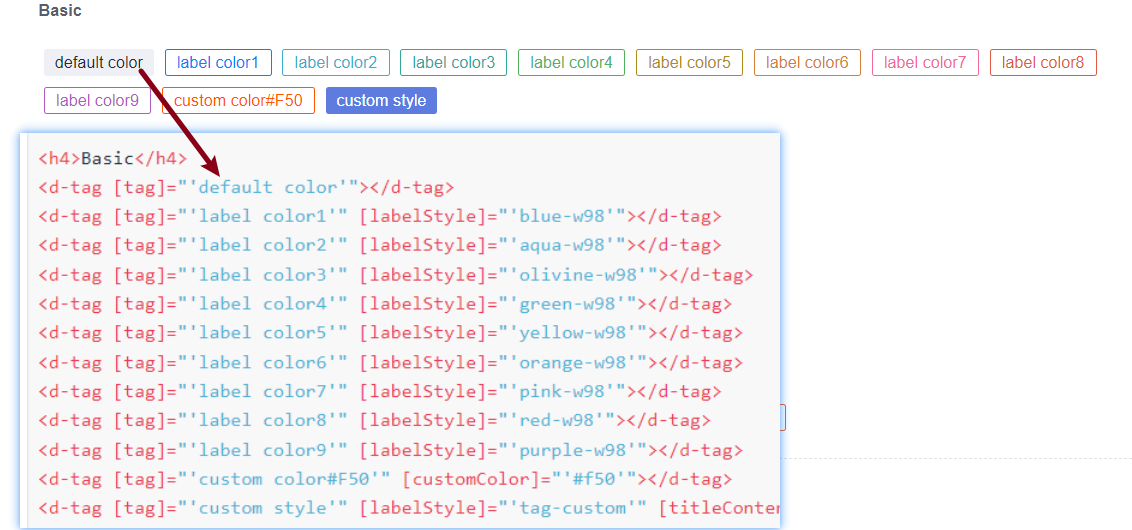Click the 'default color' tag
The image size is (1132, 530).
tap(98, 63)
